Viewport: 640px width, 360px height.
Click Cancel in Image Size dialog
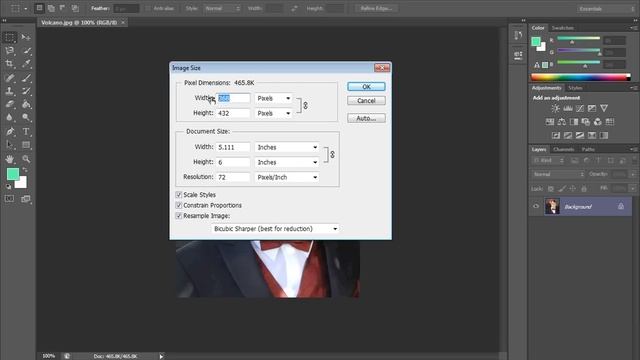coord(366,101)
